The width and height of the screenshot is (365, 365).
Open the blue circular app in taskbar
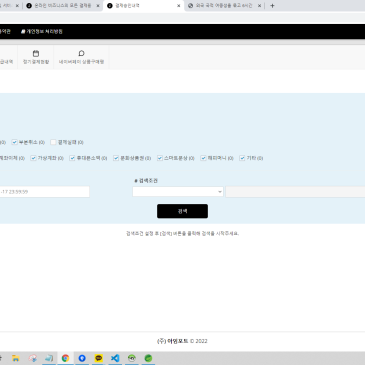82,358
